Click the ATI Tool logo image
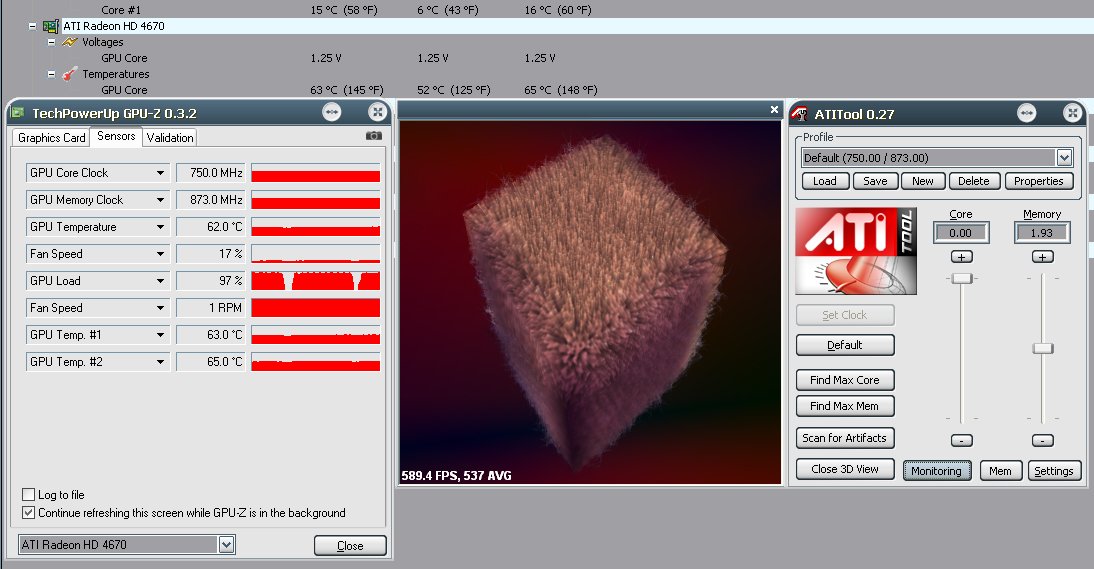 coord(856,251)
